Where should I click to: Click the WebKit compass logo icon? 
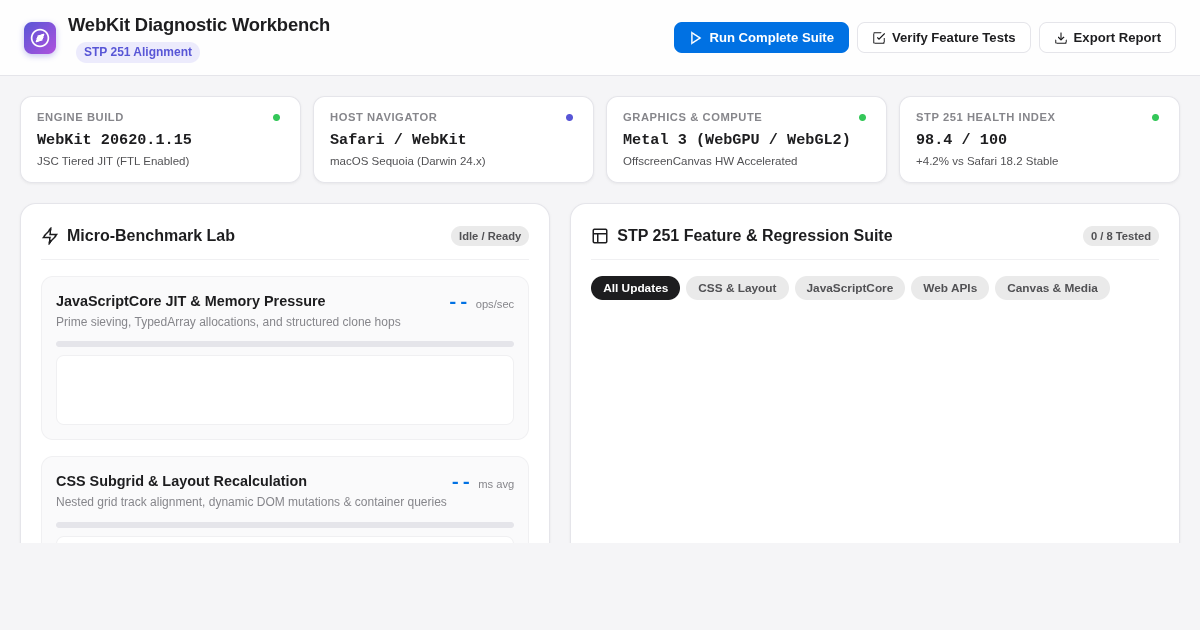pos(40,38)
